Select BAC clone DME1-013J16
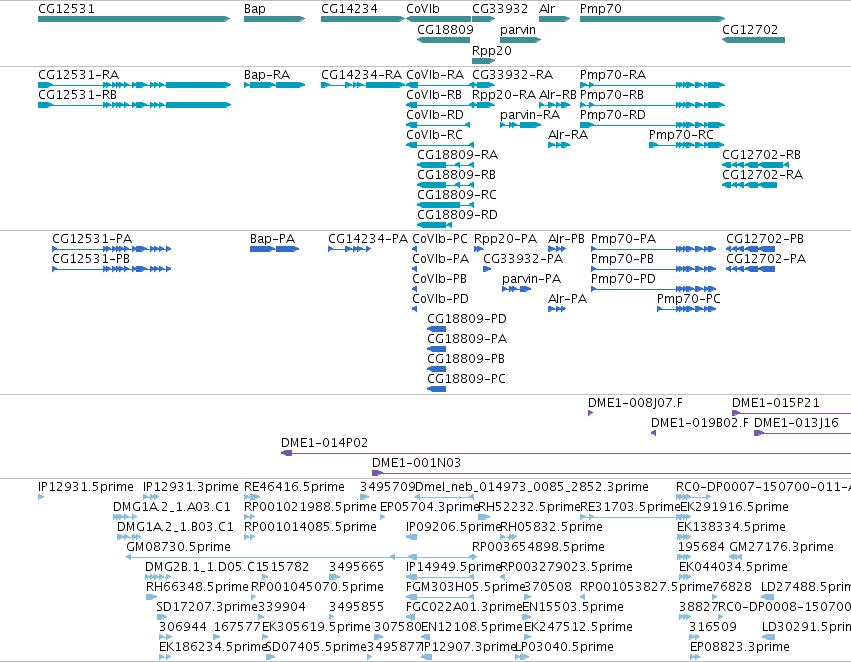The image size is (851, 662). (x=803, y=433)
